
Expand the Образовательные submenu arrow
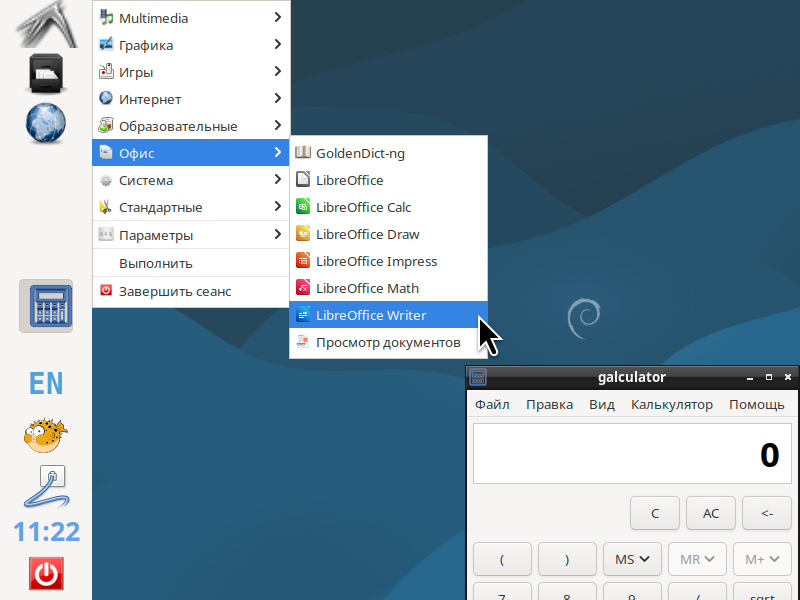point(278,126)
